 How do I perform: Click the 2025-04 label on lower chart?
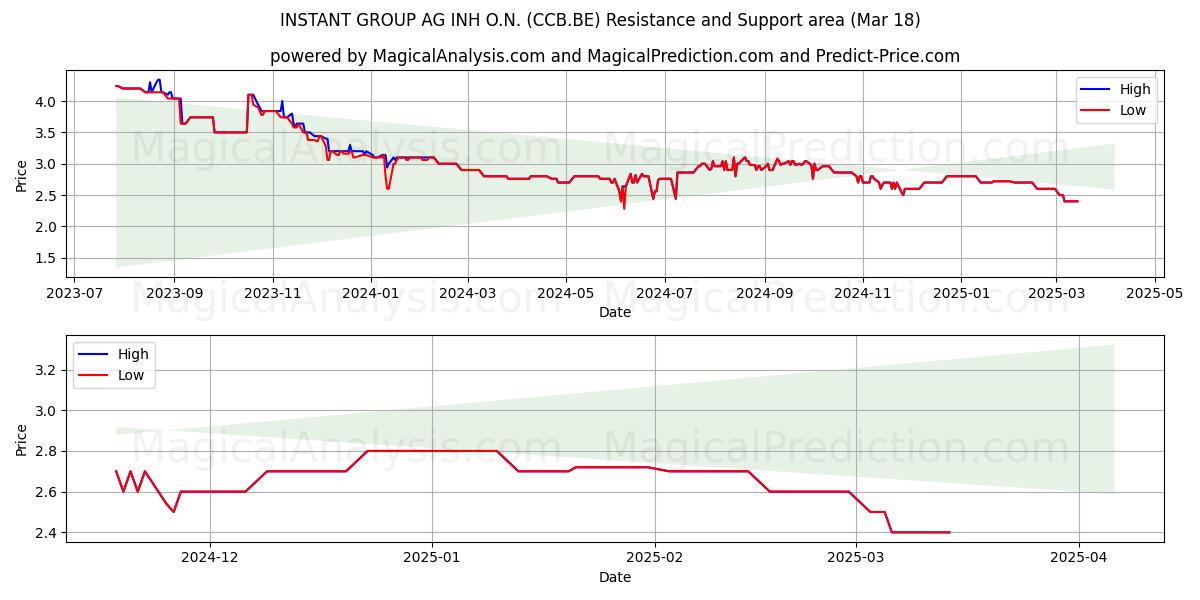(1079, 558)
